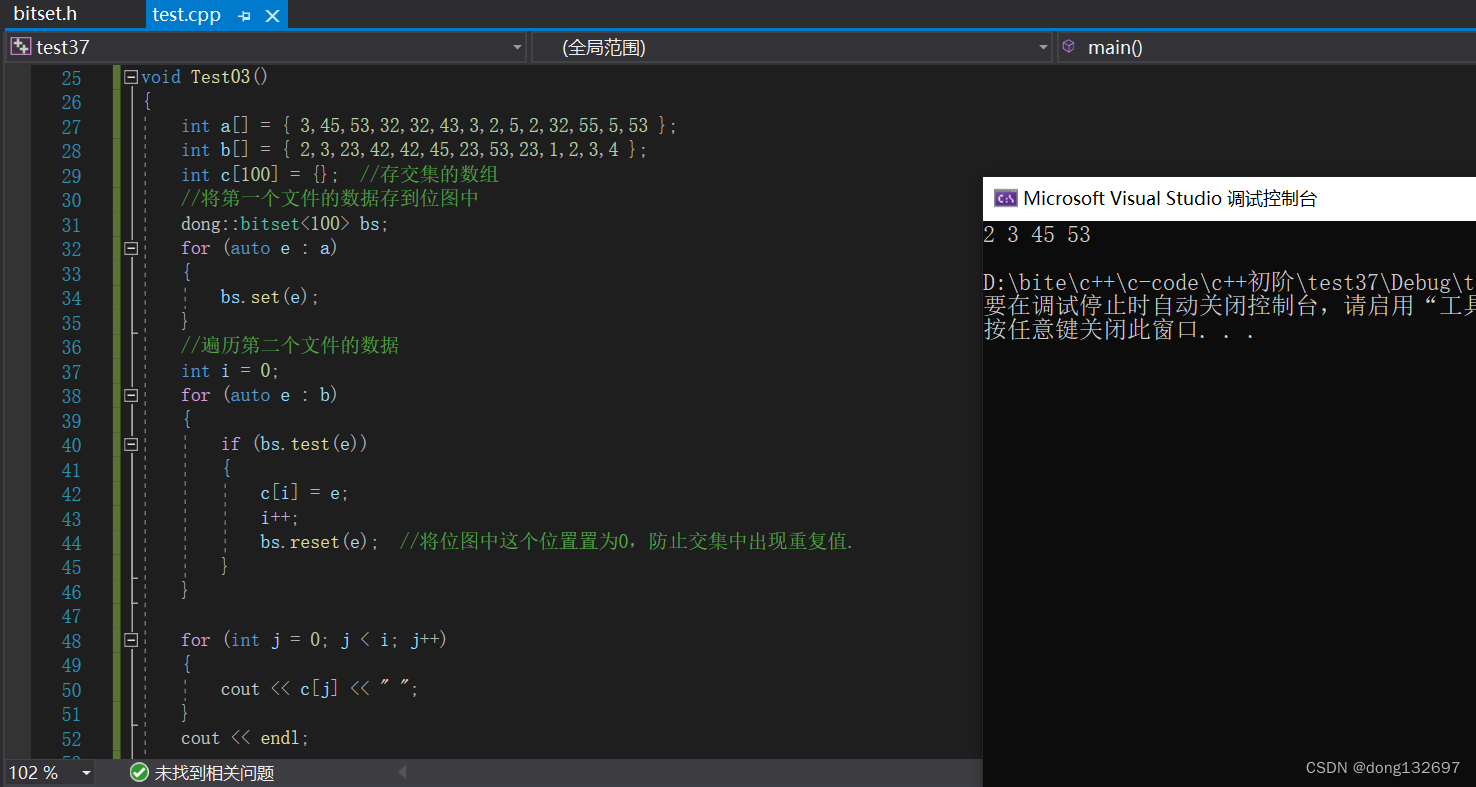Click the "cout << c[j]" output line
Screen dimensions: 1476x787
pyautogui.click(x=319, y=689)
